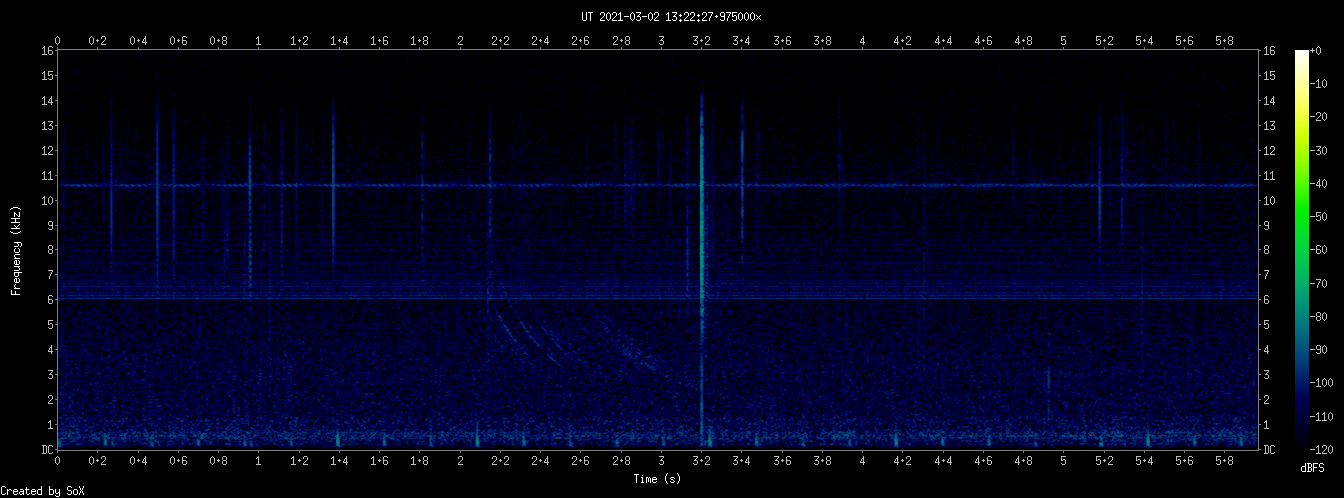Click the horizontal tone line near 10.6 kHz
Image resolution: width=1344 pixels, height=498 pixels.
click(x=657, y=185)
